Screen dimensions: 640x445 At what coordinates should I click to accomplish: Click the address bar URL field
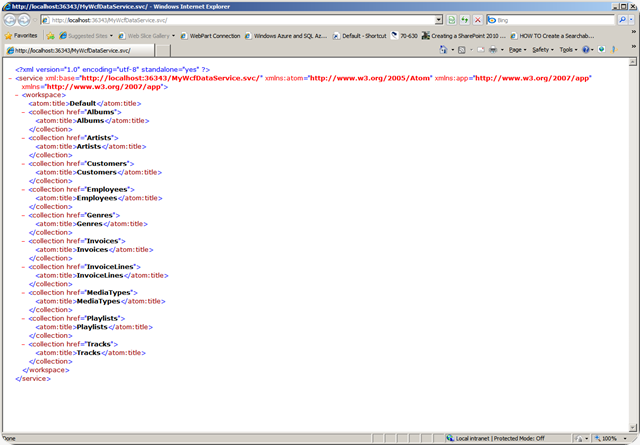238,20
